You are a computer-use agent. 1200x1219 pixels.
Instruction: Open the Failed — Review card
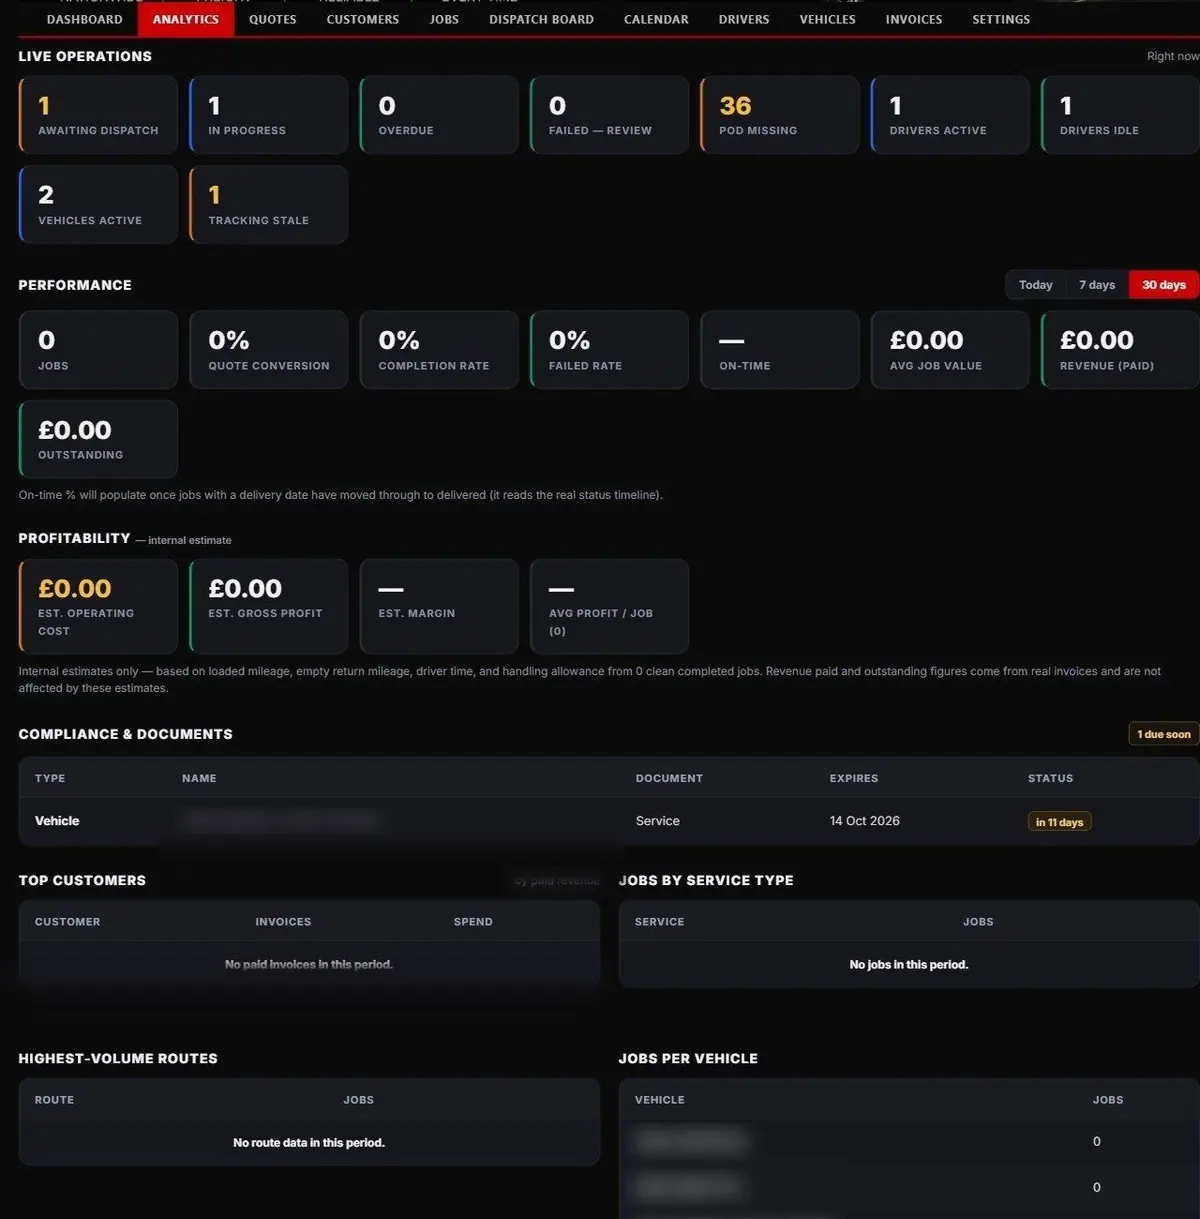pyautogui.click(x=609, y=115)
